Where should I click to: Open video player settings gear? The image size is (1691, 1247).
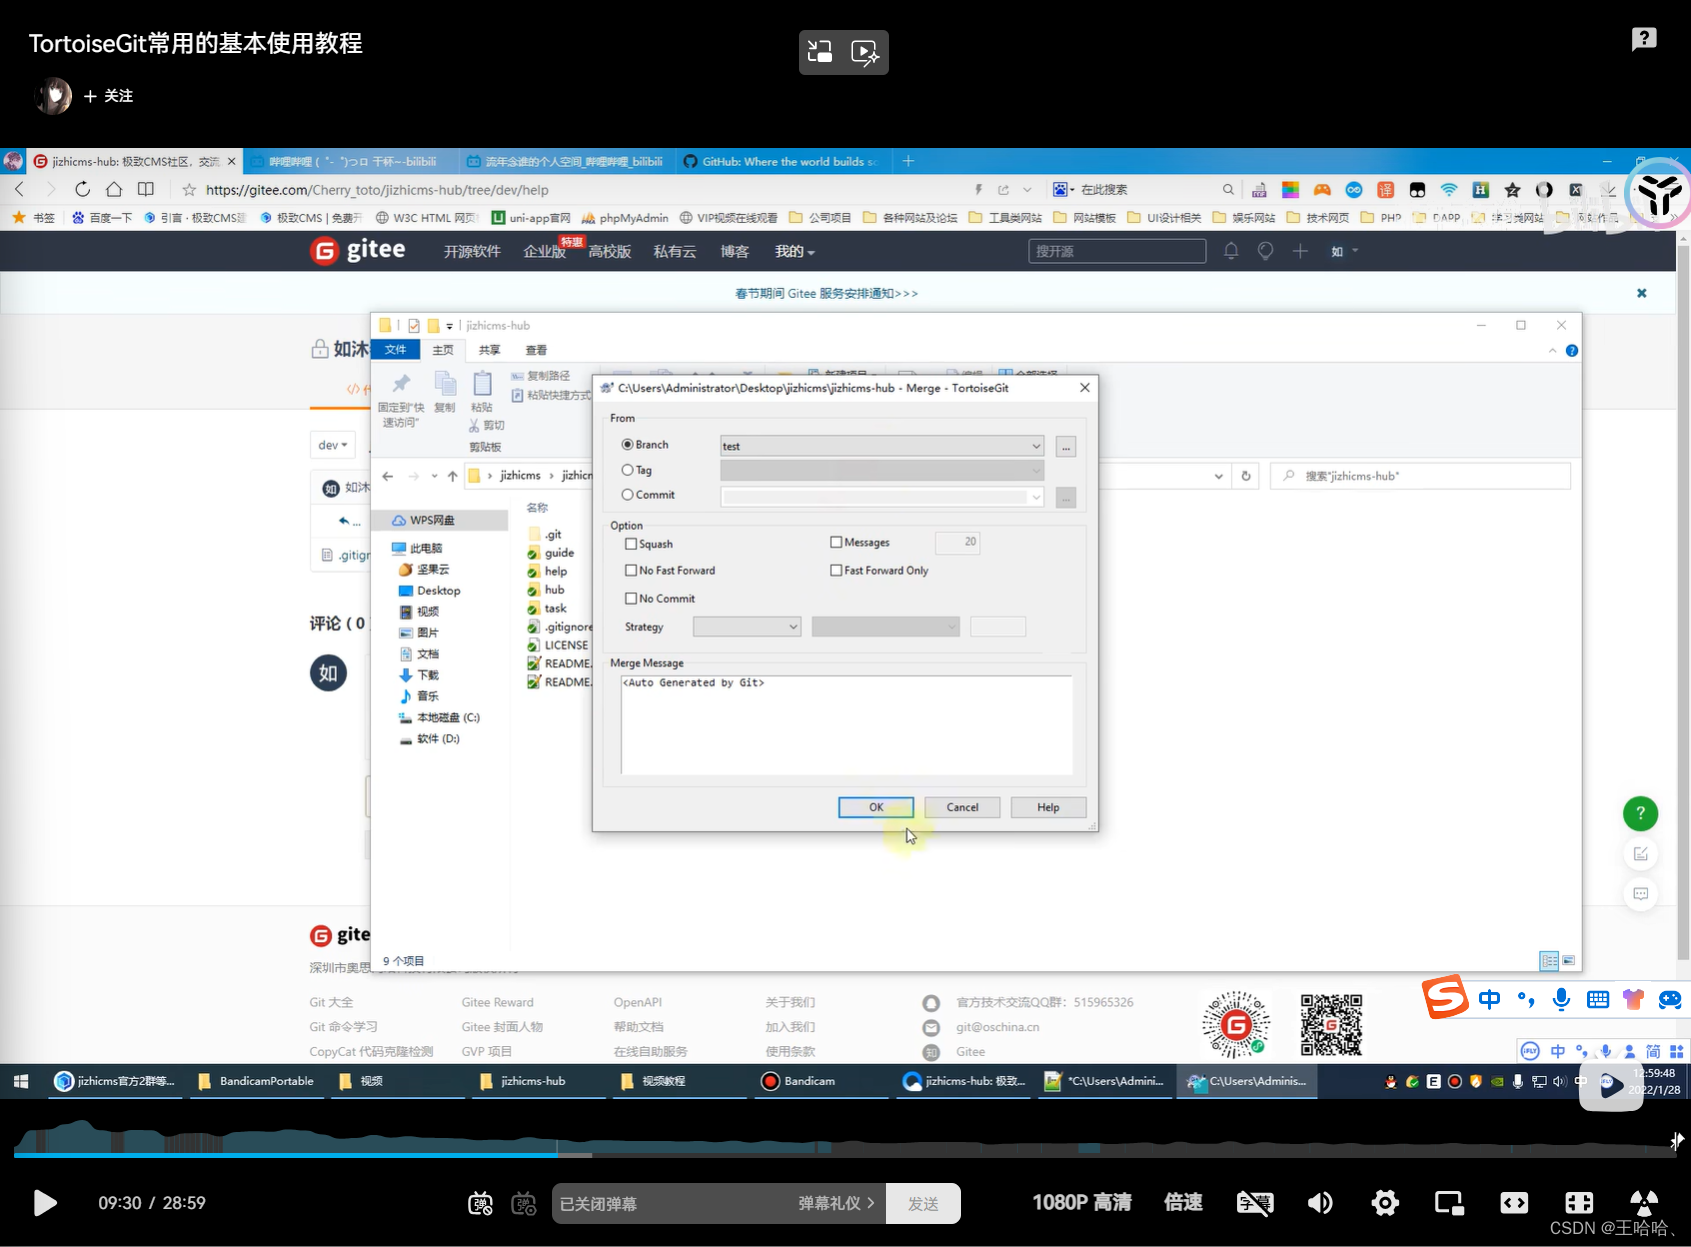[1385, 1203]
